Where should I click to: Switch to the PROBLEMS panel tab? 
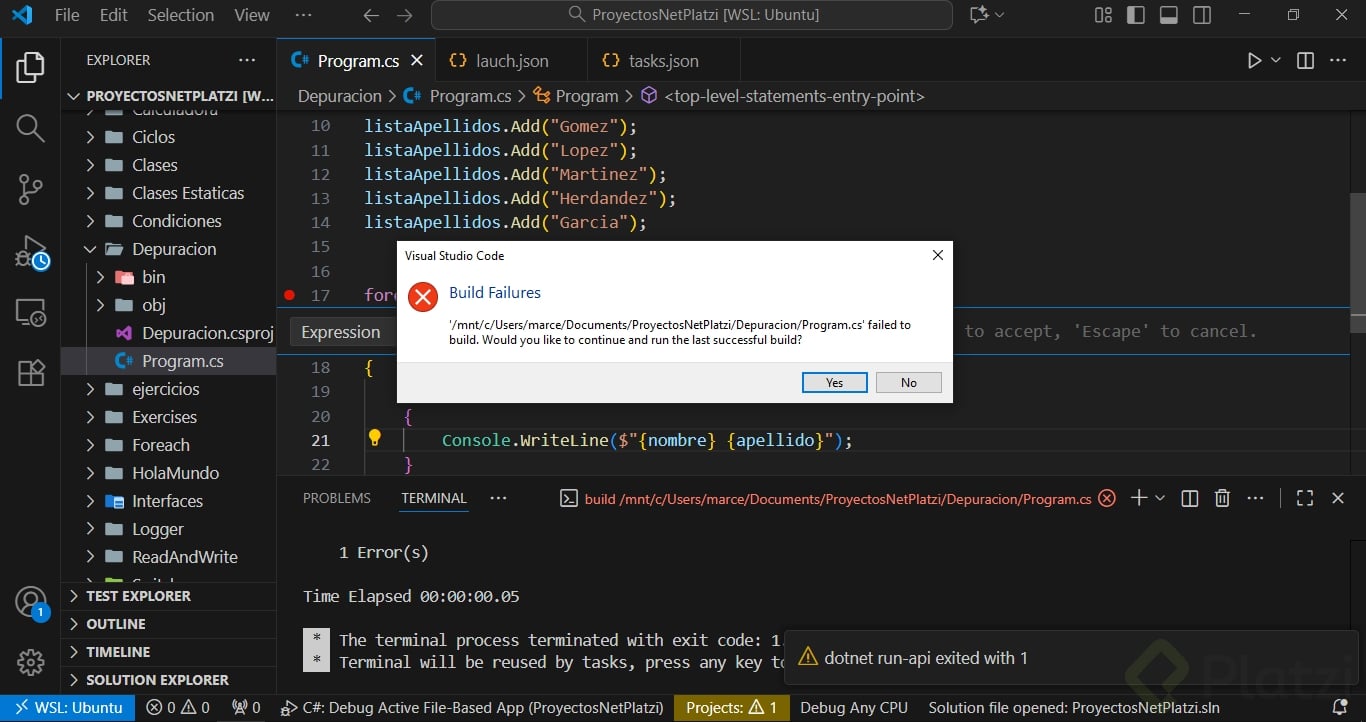(337, 498)
